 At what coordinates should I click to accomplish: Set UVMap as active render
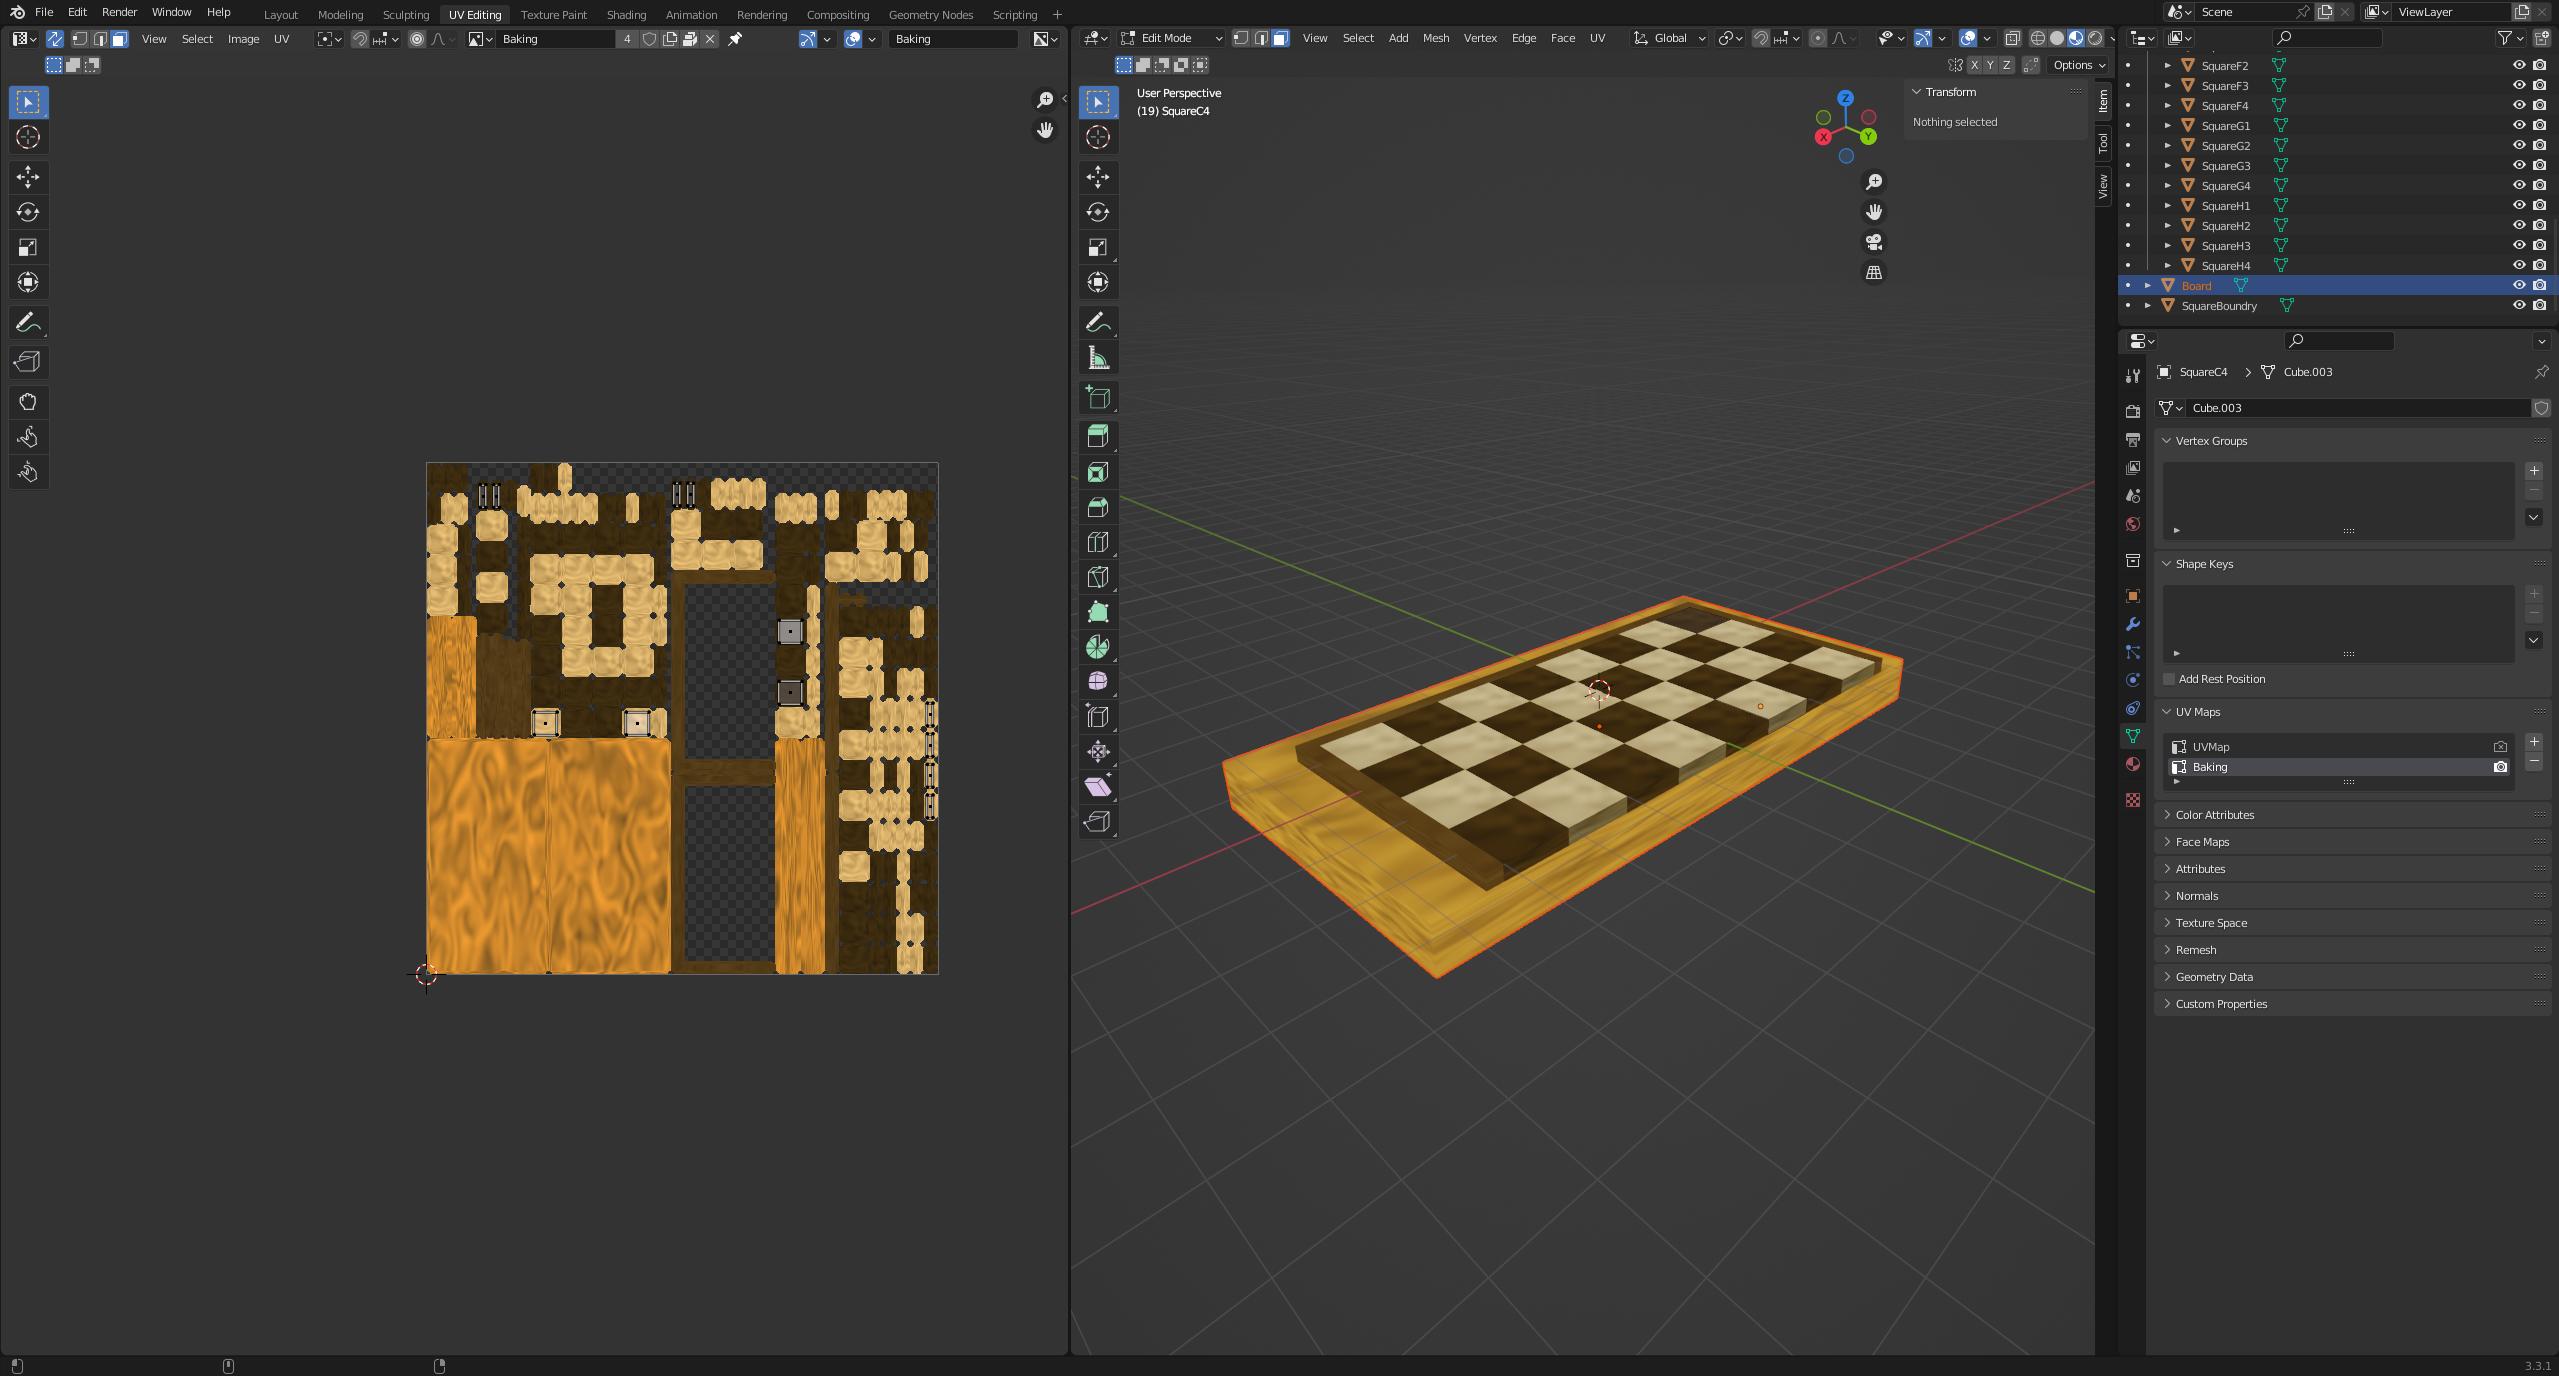click(x=2500, y=747)
